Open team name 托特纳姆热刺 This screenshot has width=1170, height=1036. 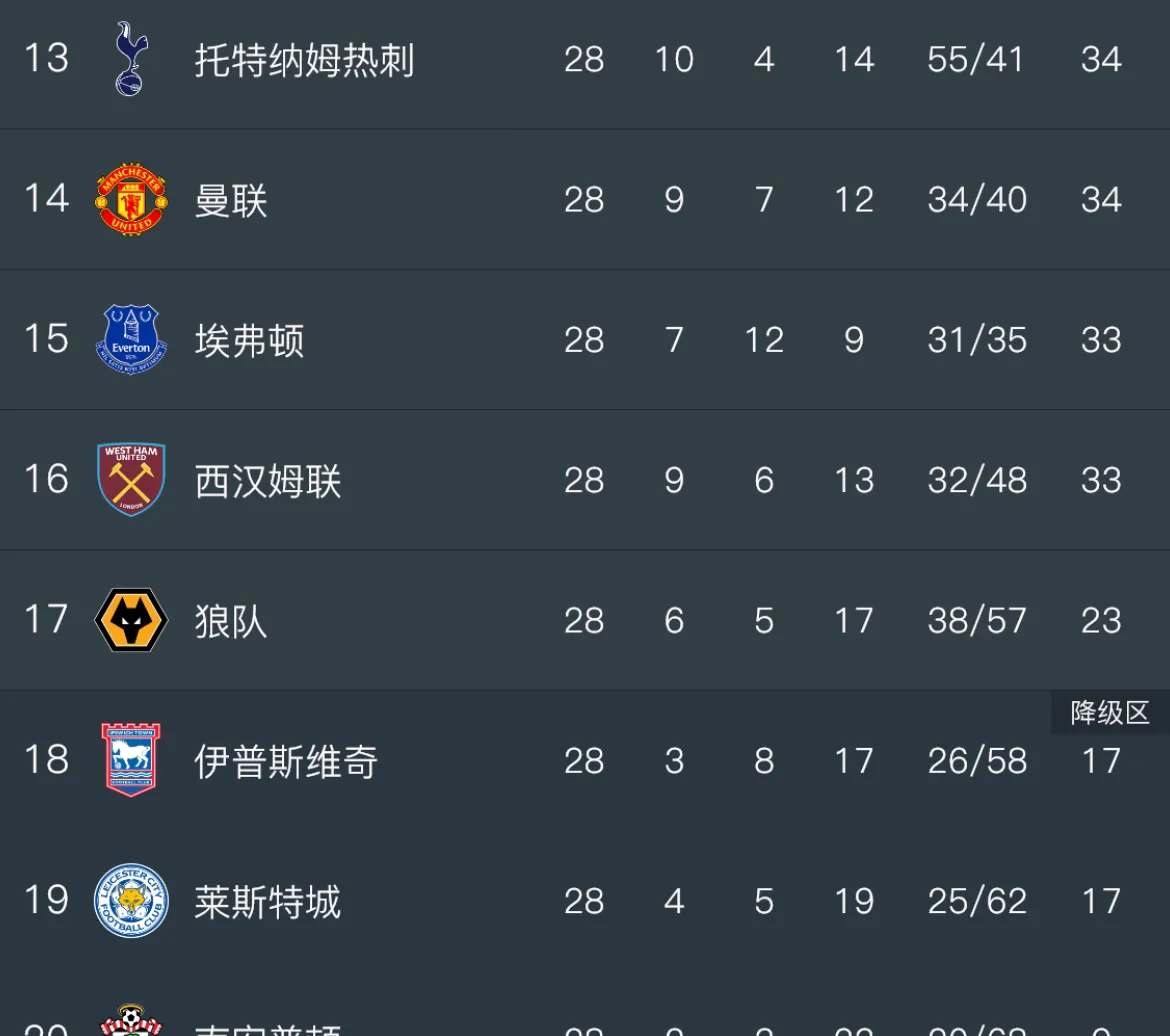[304, 60]
